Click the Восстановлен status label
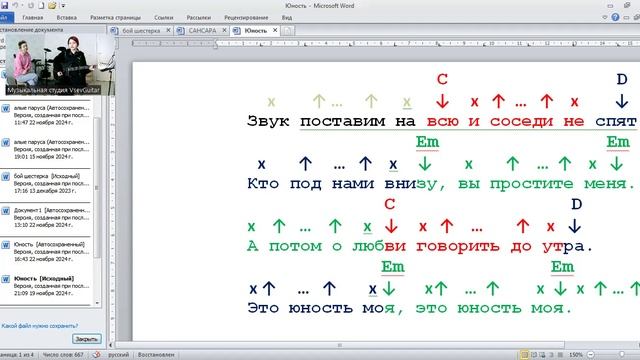This screenshot has height=360, width=640. click(156, 355)
